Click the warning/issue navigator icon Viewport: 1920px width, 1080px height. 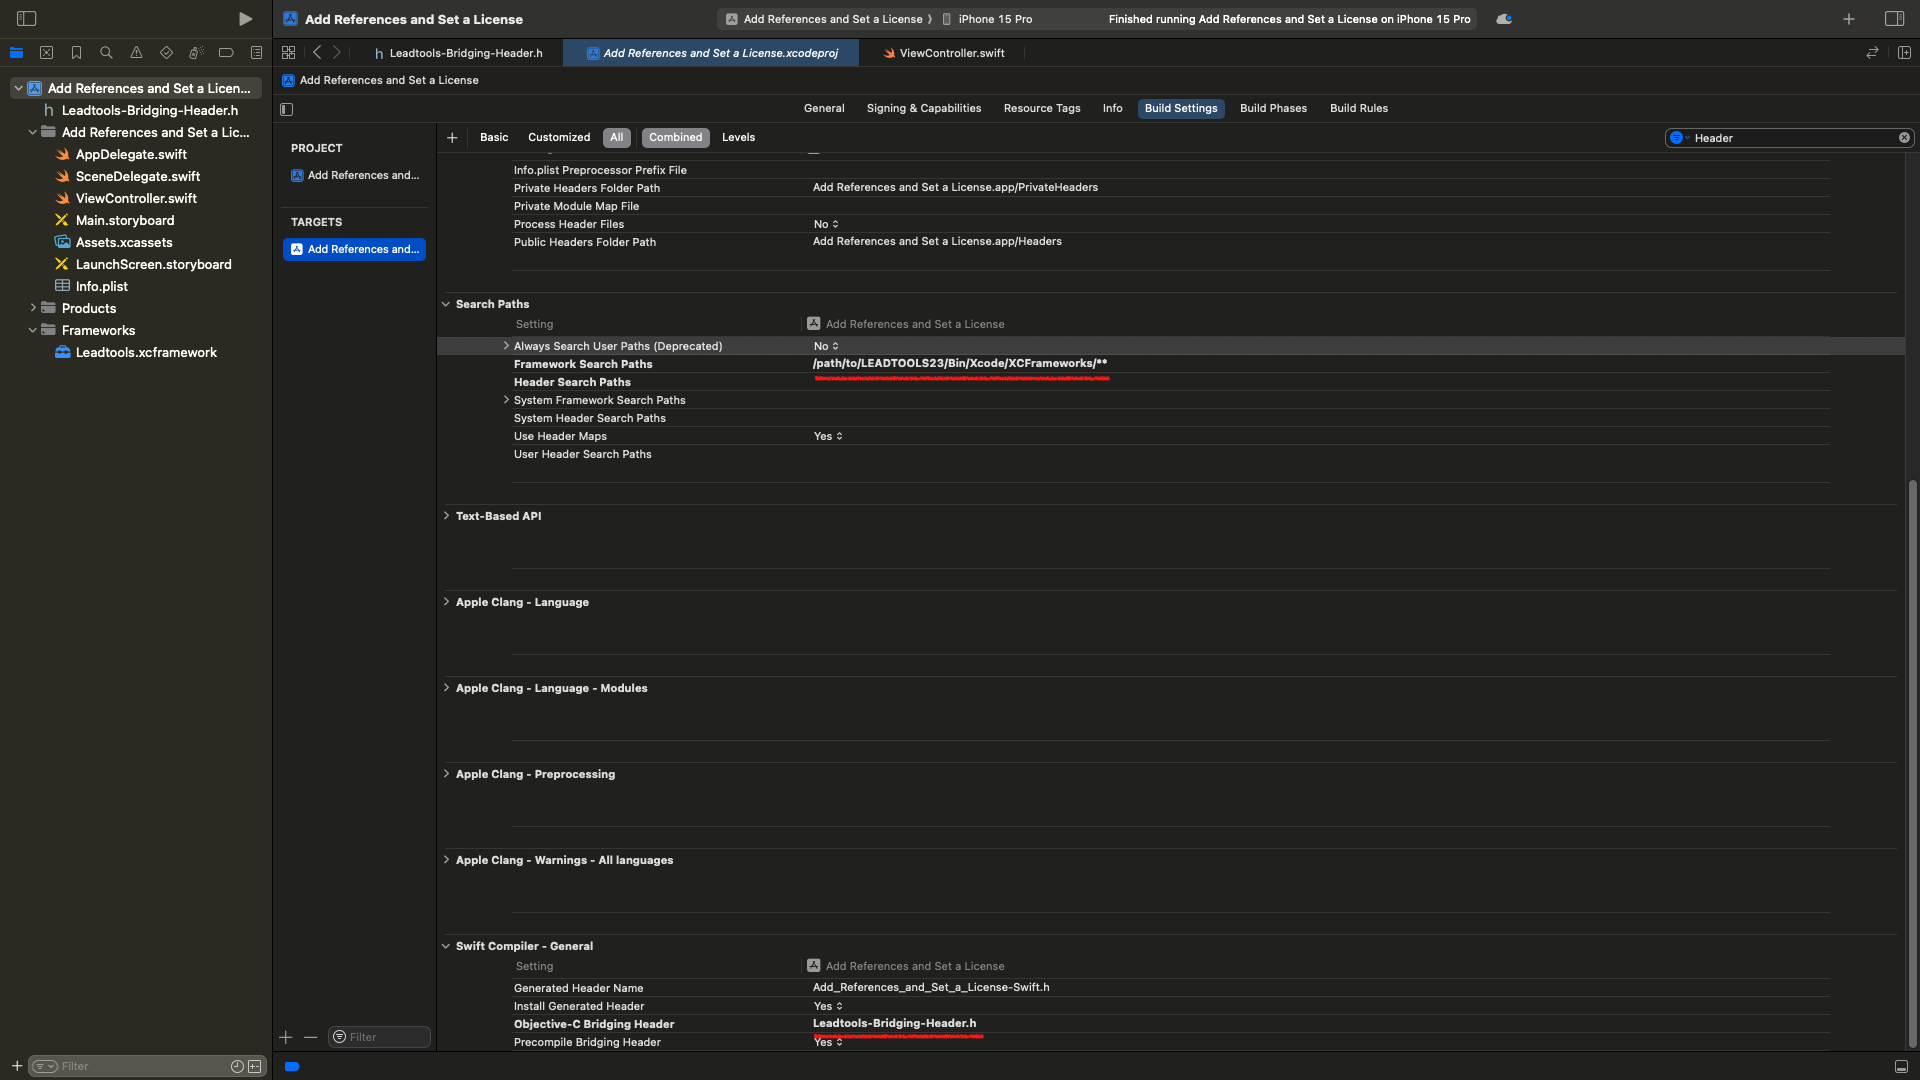pos(136,55)
